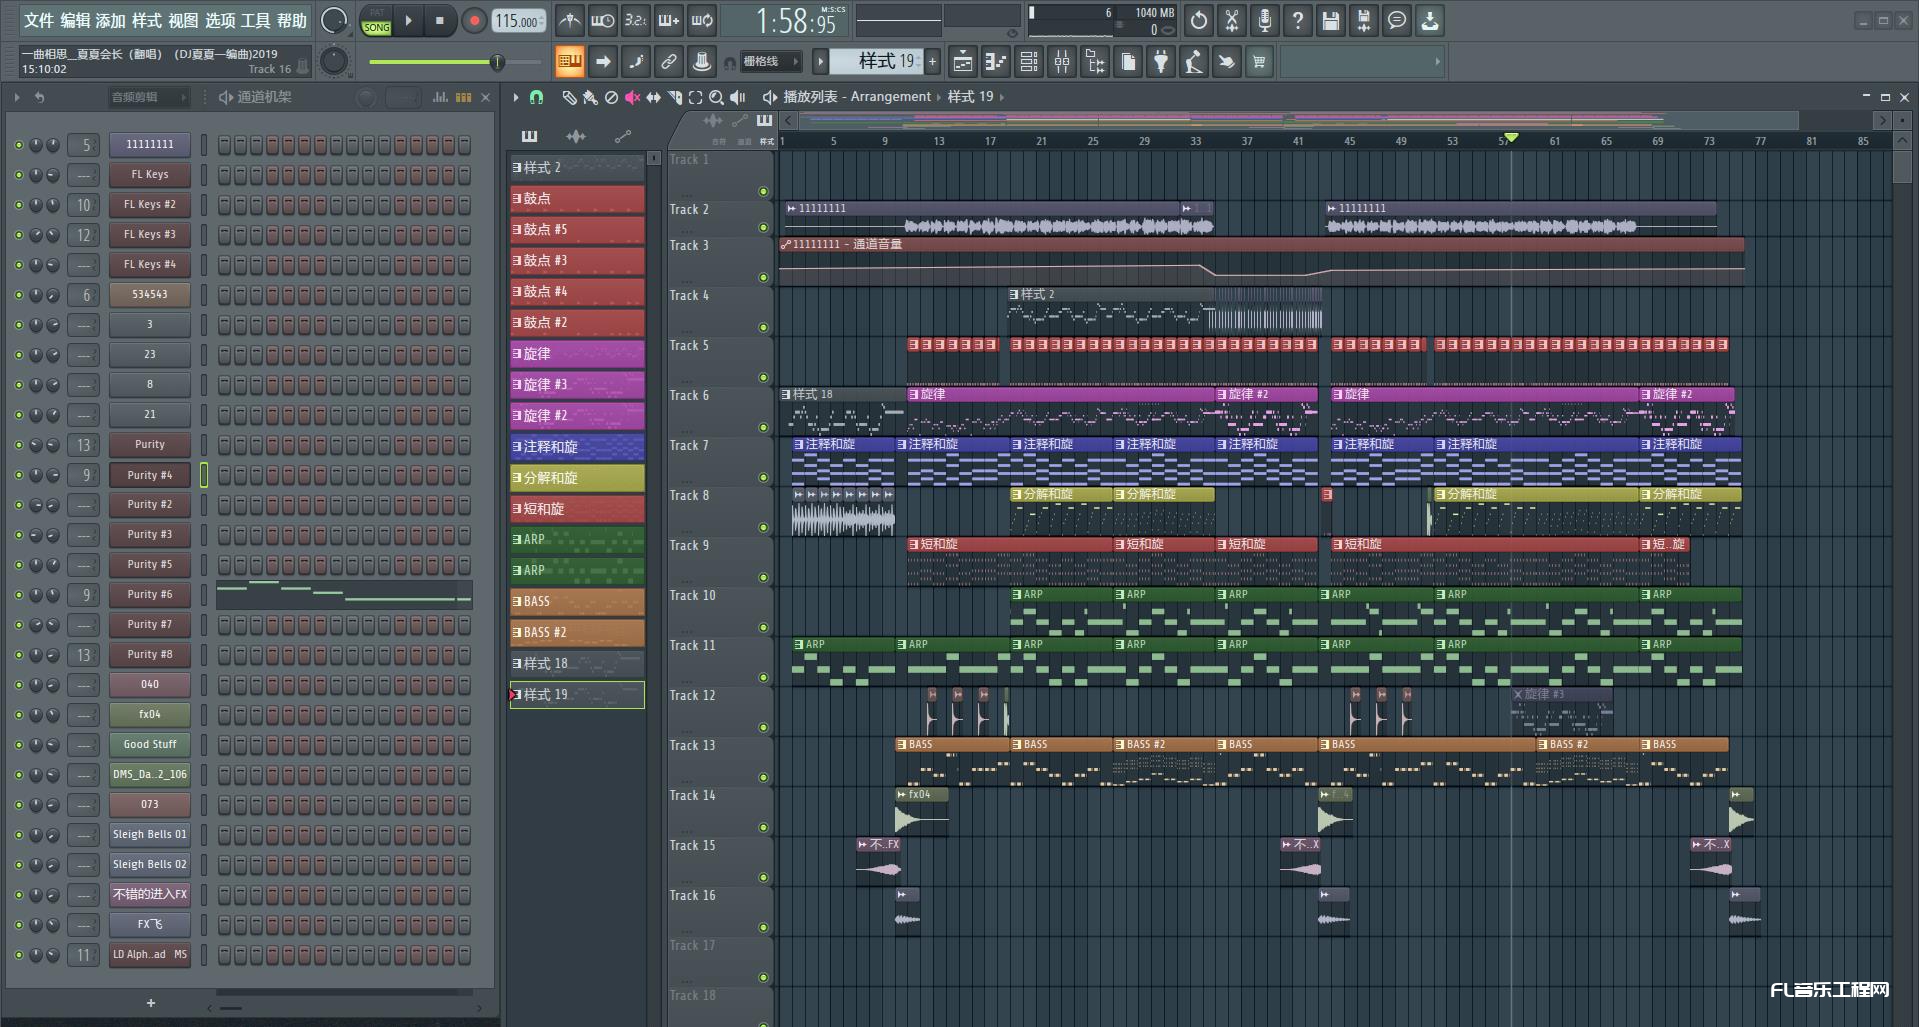
Task: Open the mixer view button
Action: [1062, 62]
